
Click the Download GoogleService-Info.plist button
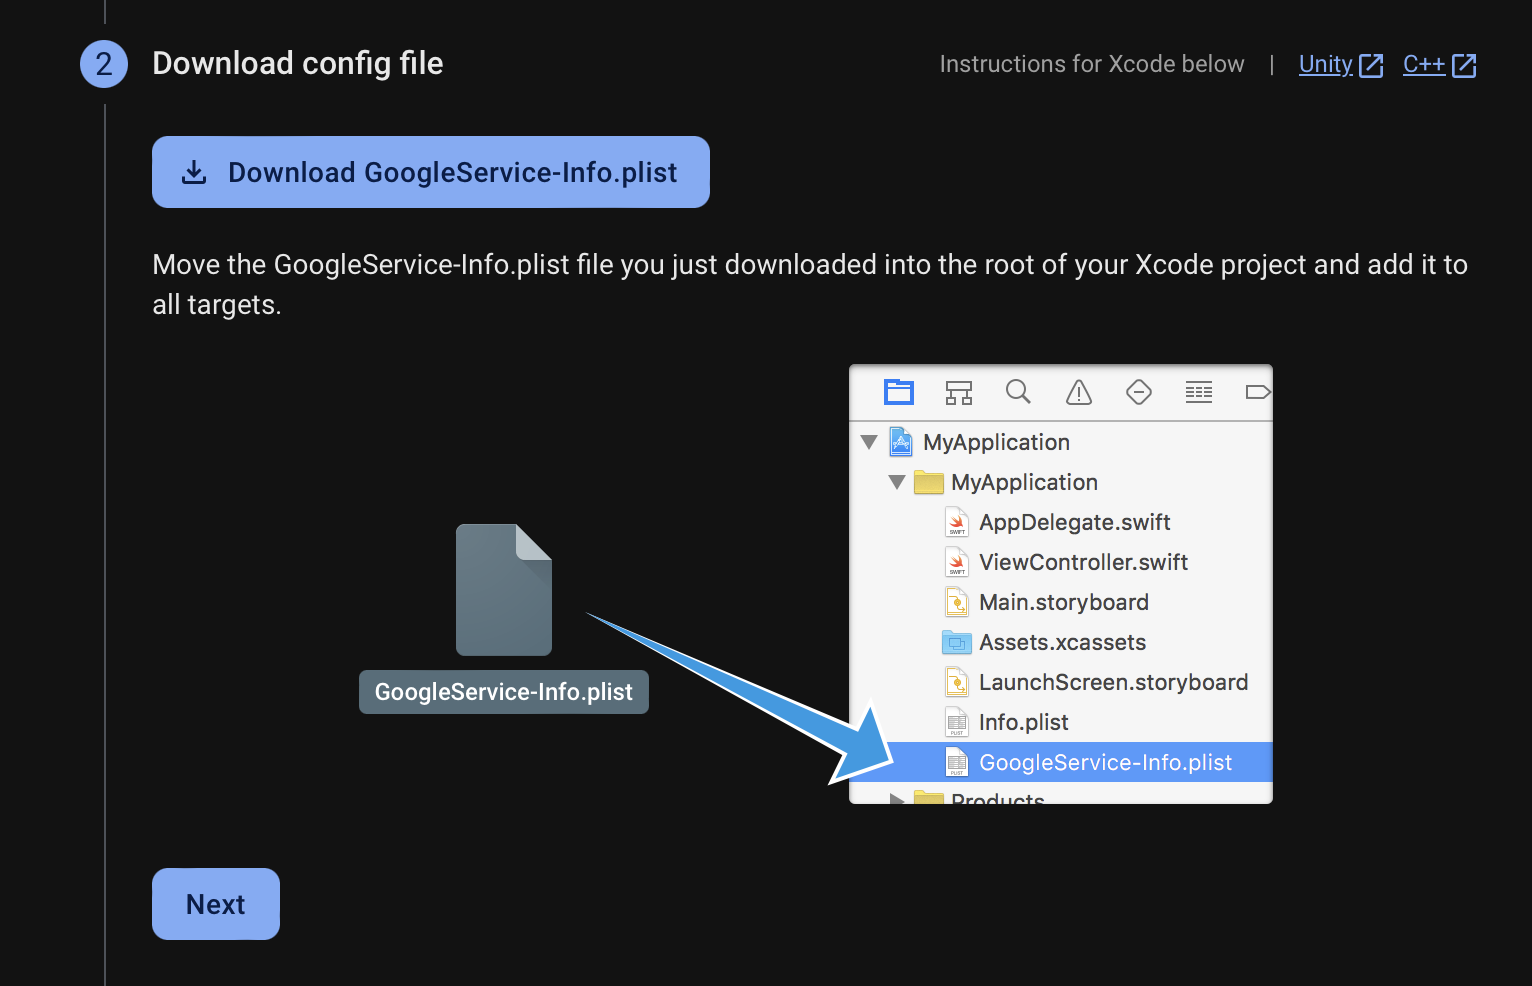[x=430, y=172]
